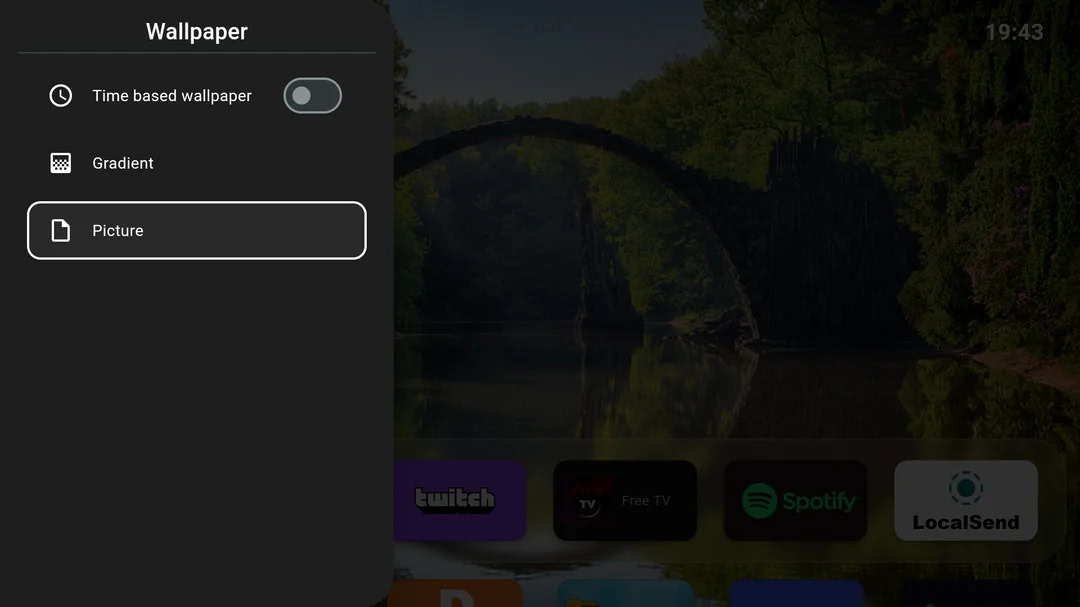Choose the highlighted Picture option
Image resolution: width=1080 pixels, height=607 pixels.
(196, 229)
